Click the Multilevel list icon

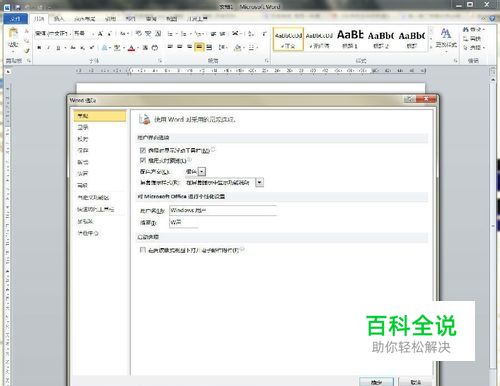198,34
